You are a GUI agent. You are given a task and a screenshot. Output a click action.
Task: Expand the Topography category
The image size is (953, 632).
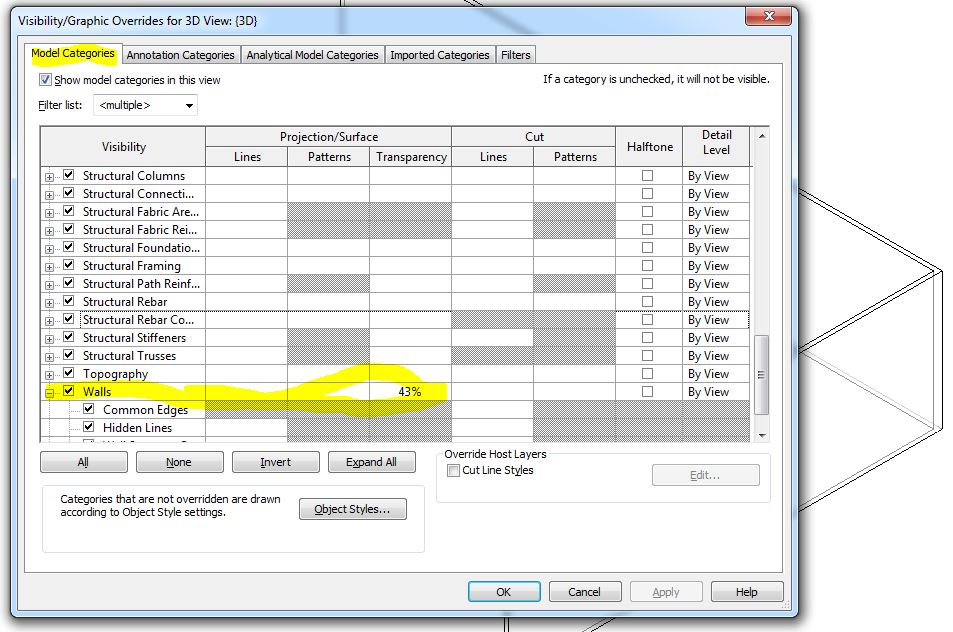point(49,376)
